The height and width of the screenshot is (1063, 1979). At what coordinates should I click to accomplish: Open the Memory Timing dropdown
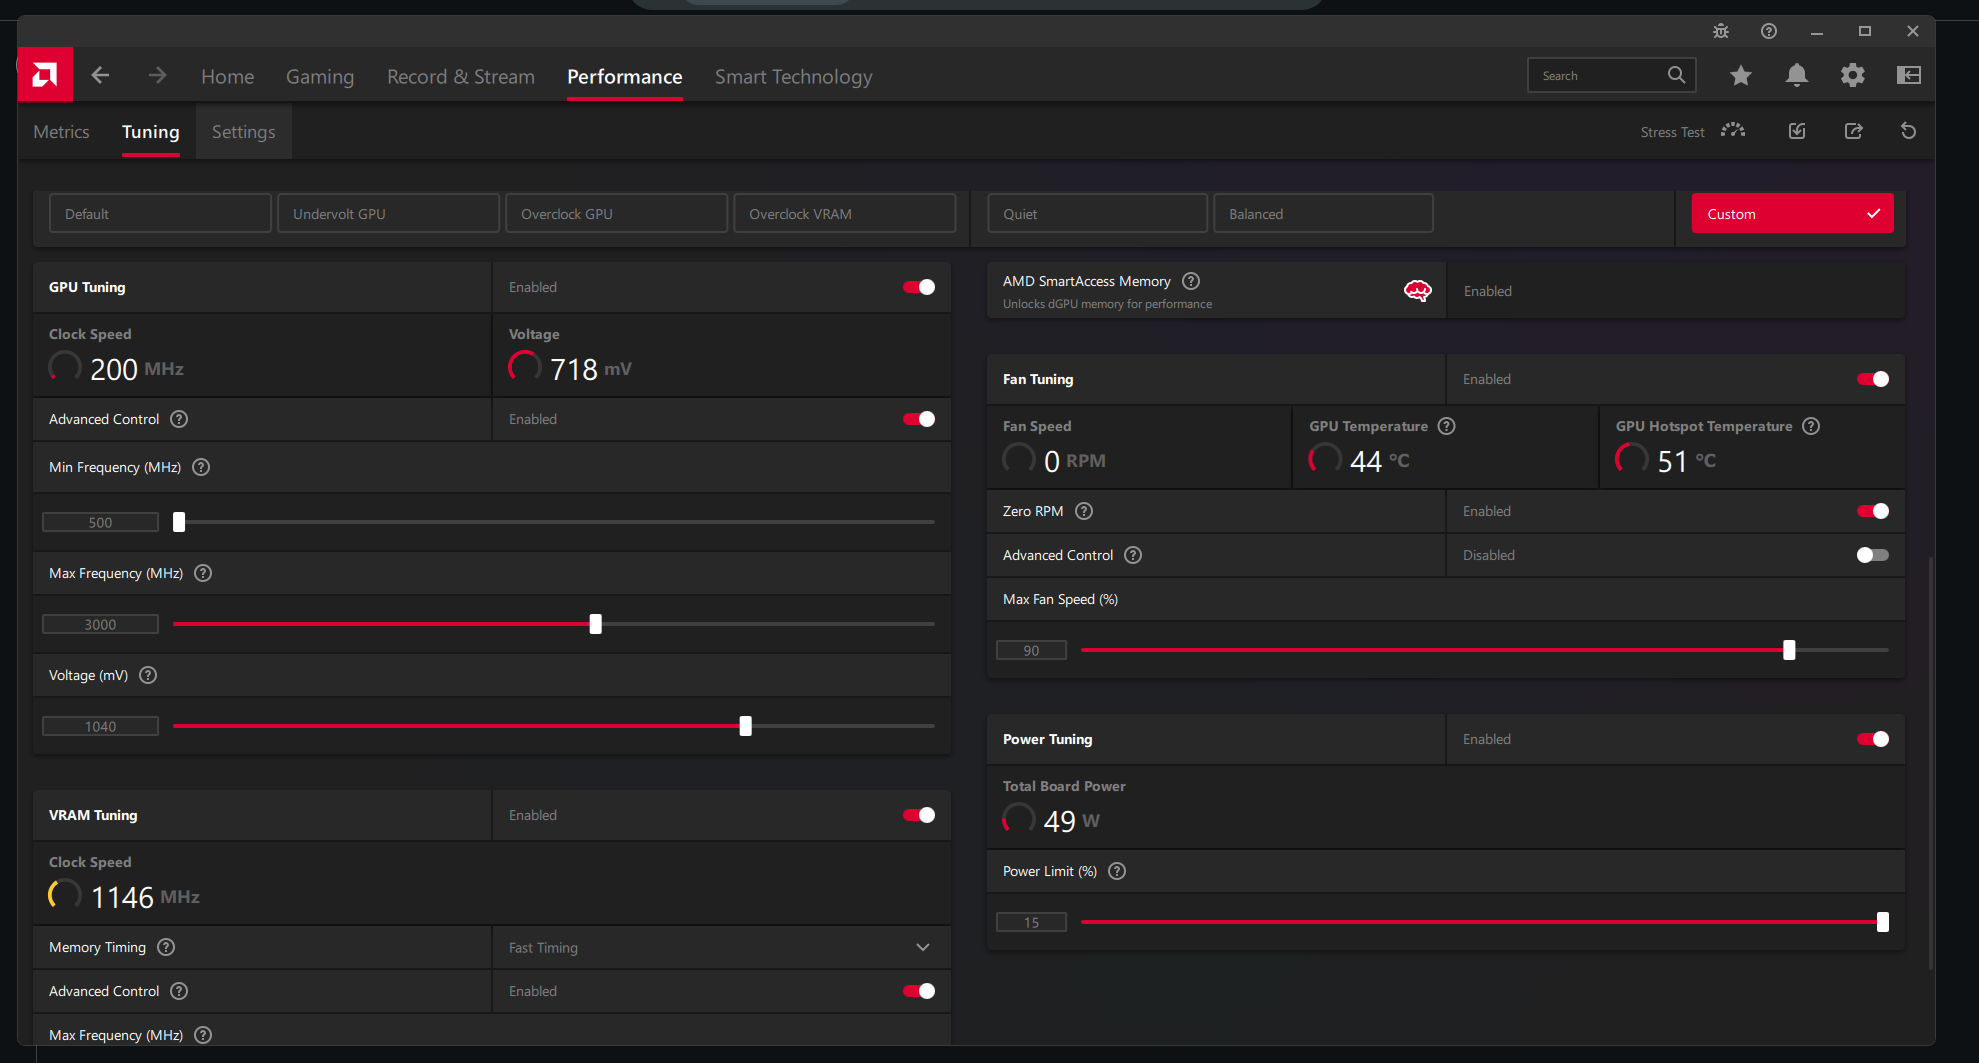721,947
